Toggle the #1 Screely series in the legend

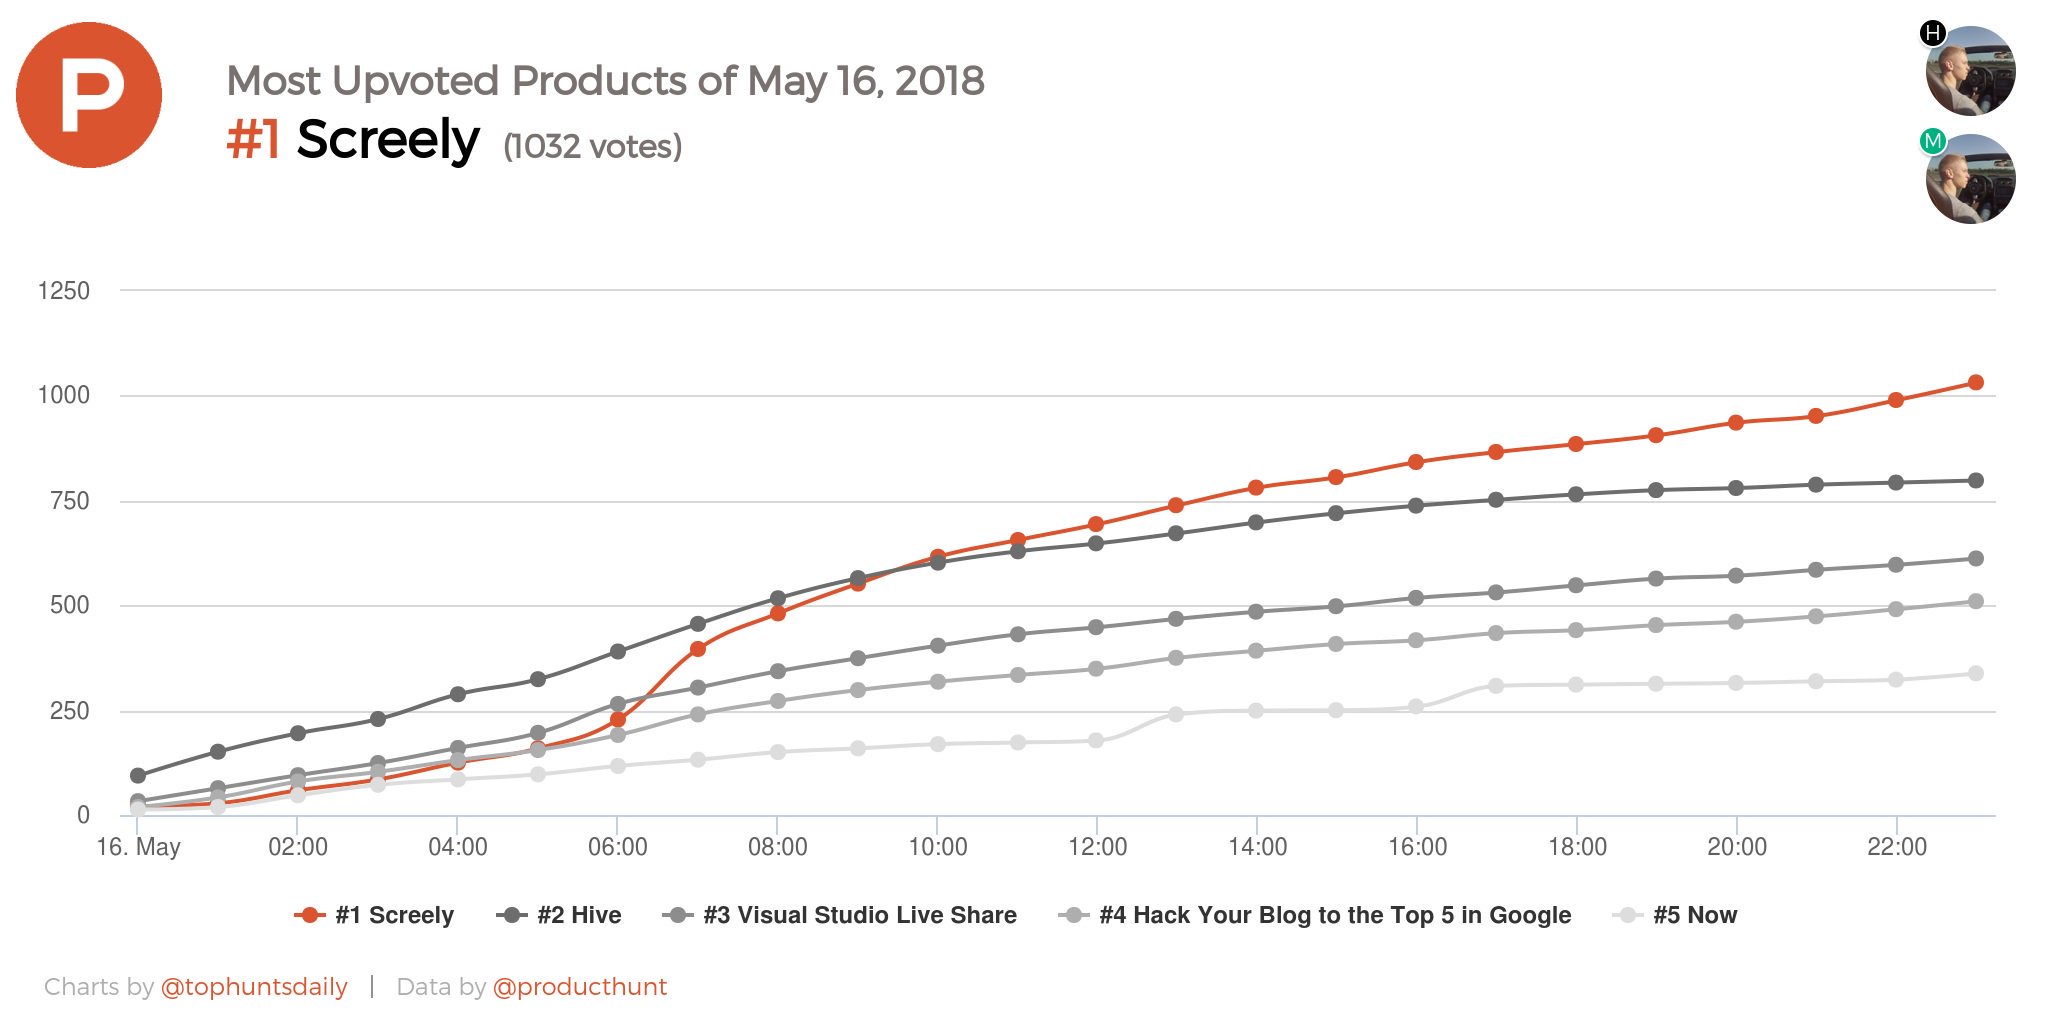395,915
